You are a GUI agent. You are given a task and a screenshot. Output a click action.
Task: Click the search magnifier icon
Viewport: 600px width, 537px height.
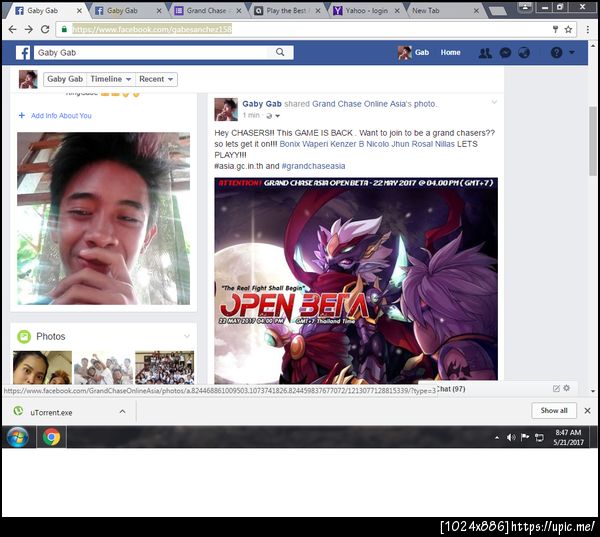[280, 52]
